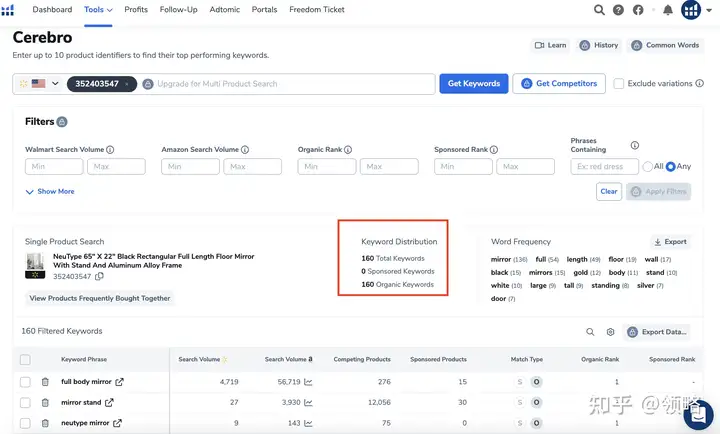Screen dimensions: 720x434
Task: Tick the select-all keywords header checkbox
Action: click(x=25, y=360)
